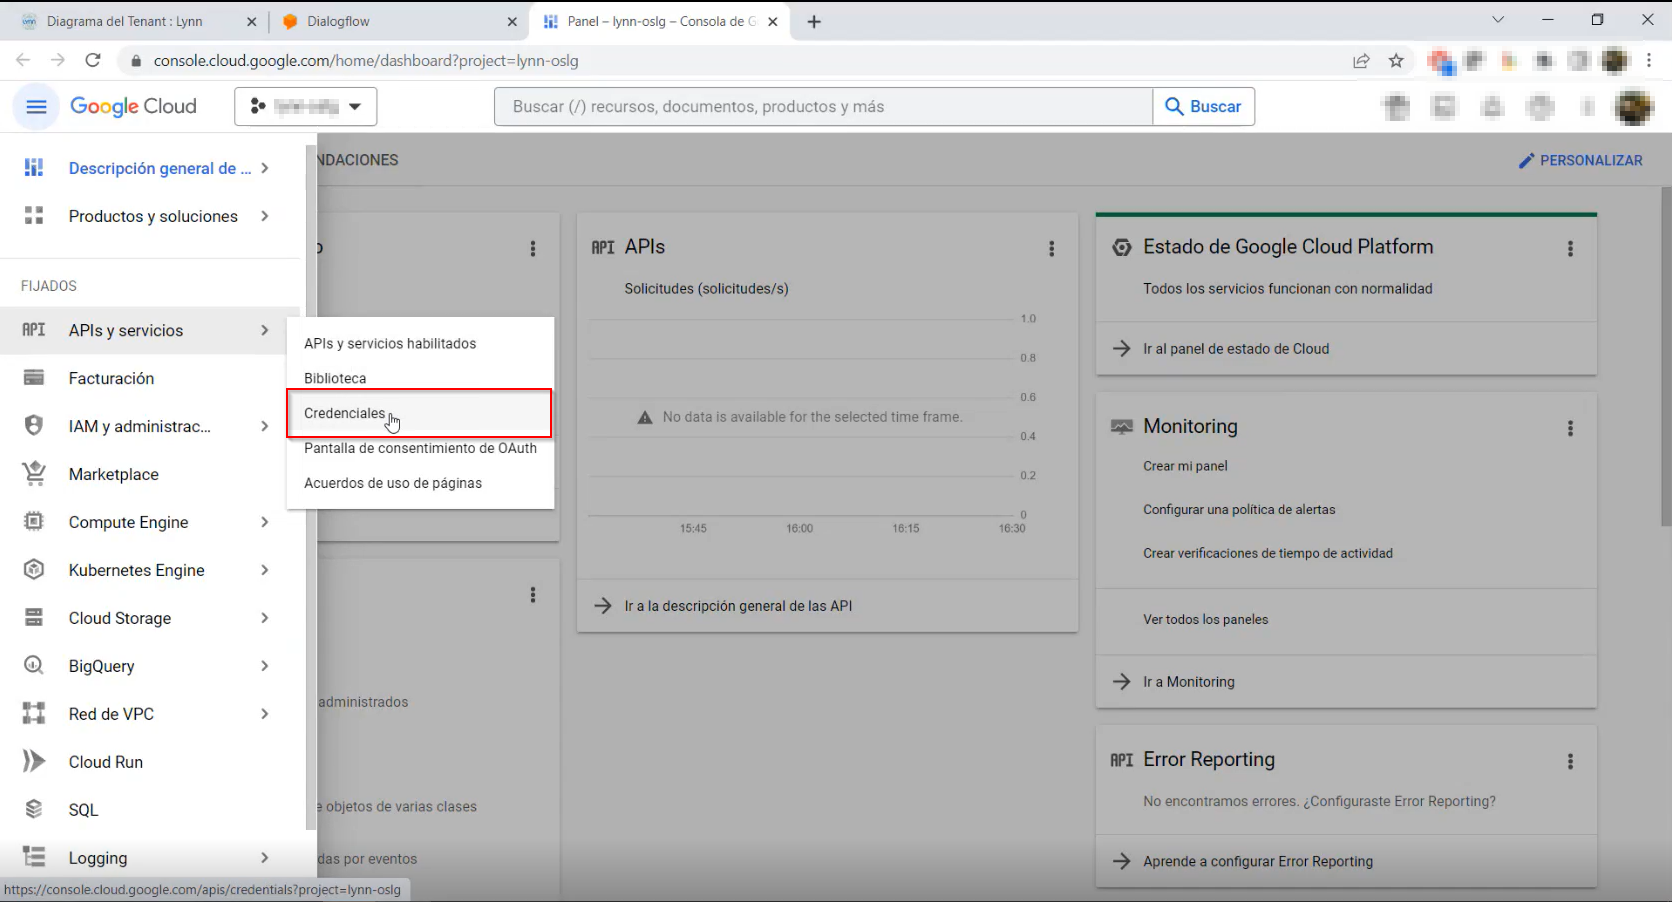Open Ir al panel de estado de Cloud

pyautogui.click(x=1236, y=349)
